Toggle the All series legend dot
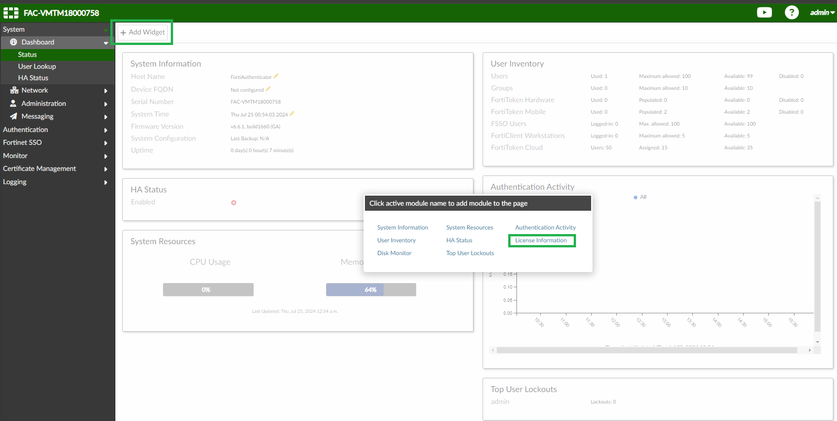Viewport: 837px width, 421px height. tap(635, 197)
